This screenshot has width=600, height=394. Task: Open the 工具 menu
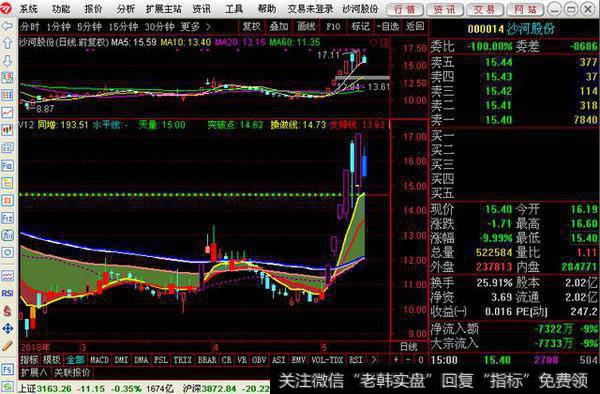point(234,9)
